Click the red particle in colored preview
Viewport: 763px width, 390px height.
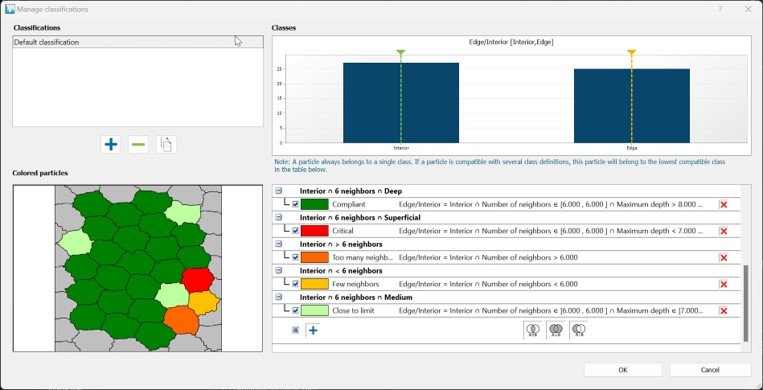coord(198,279)
